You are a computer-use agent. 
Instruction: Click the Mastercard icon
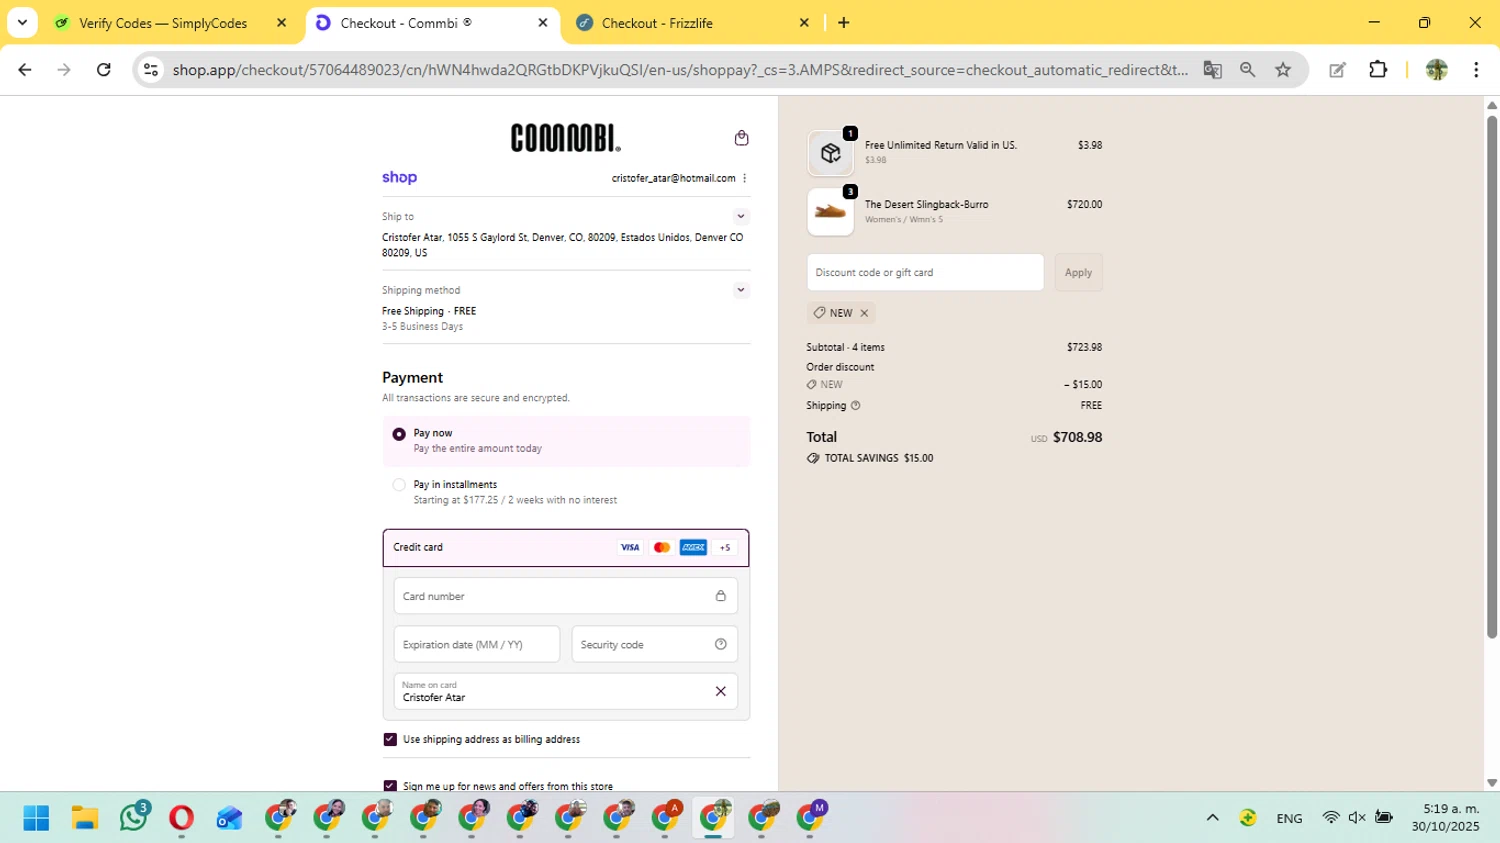pos(661,547)
